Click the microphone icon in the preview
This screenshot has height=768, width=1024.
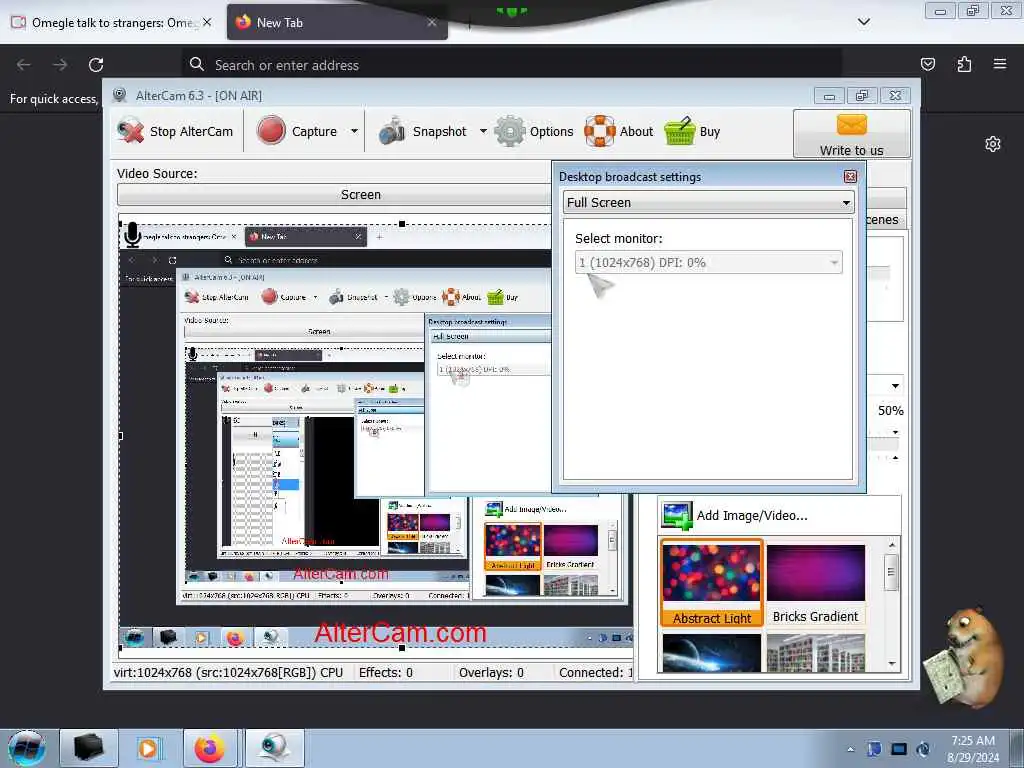pyautogui.click(x=133, y=235)
